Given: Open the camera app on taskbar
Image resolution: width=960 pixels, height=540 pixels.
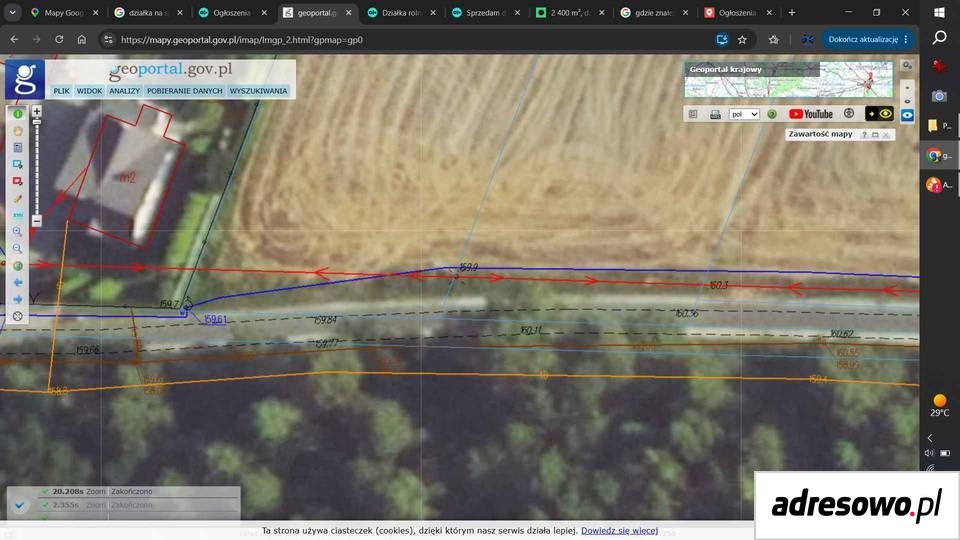Looking at the screenshot, I should pos(939,96).
